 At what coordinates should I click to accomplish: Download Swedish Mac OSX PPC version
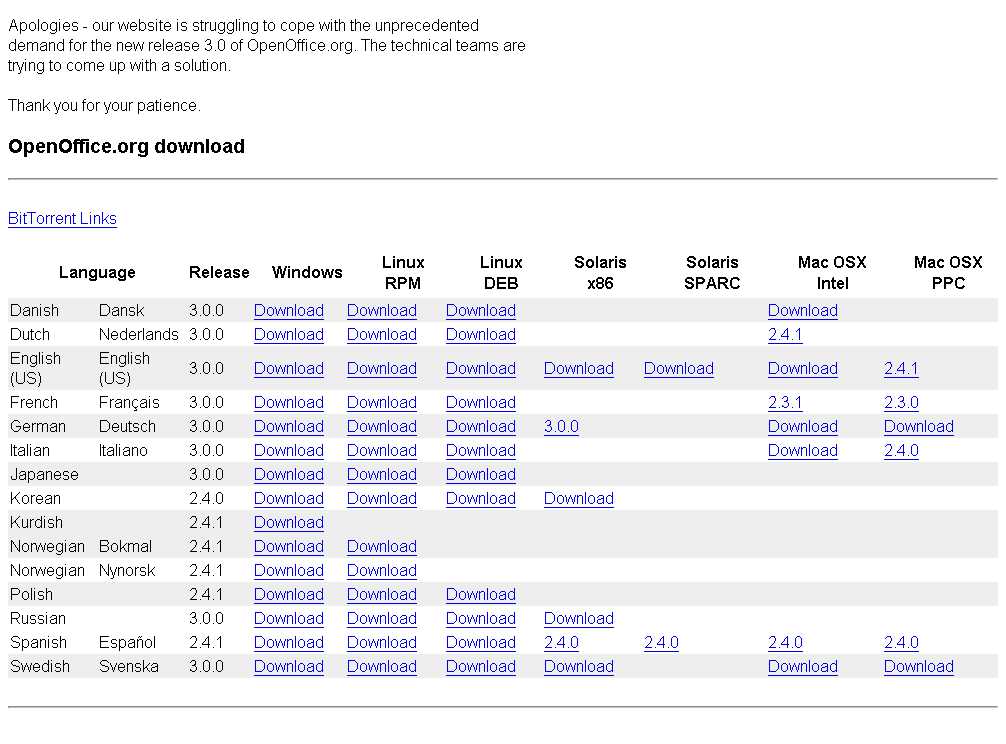coord(919,667)
